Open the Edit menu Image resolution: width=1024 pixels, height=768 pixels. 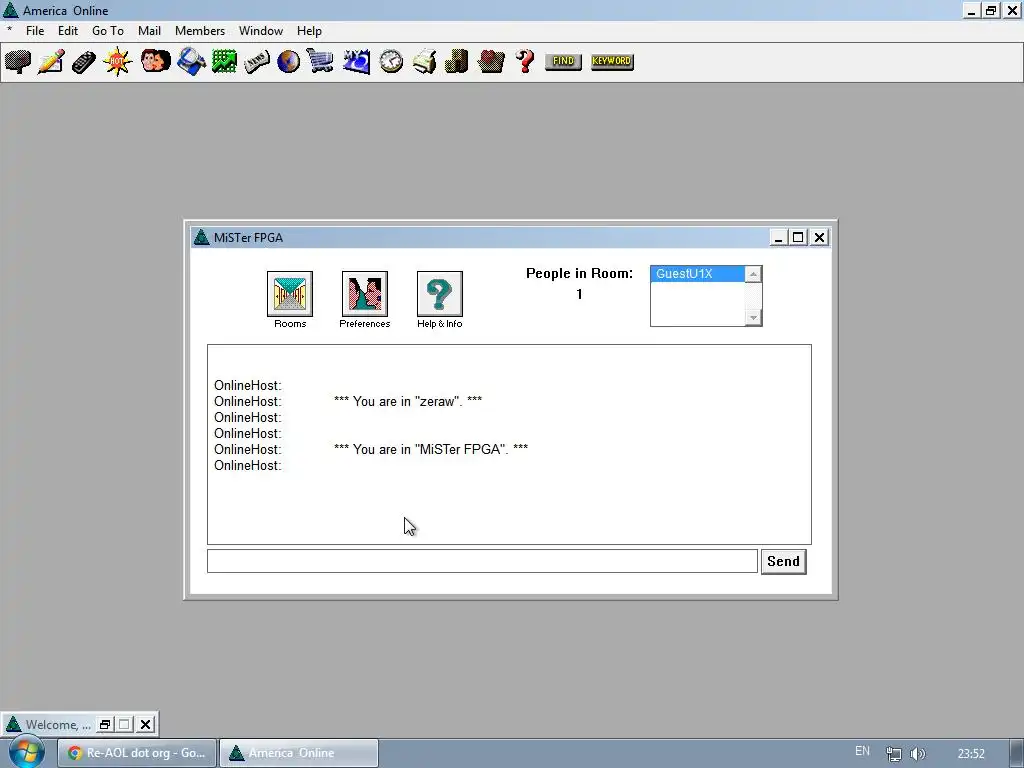click(x=67, y=31)
